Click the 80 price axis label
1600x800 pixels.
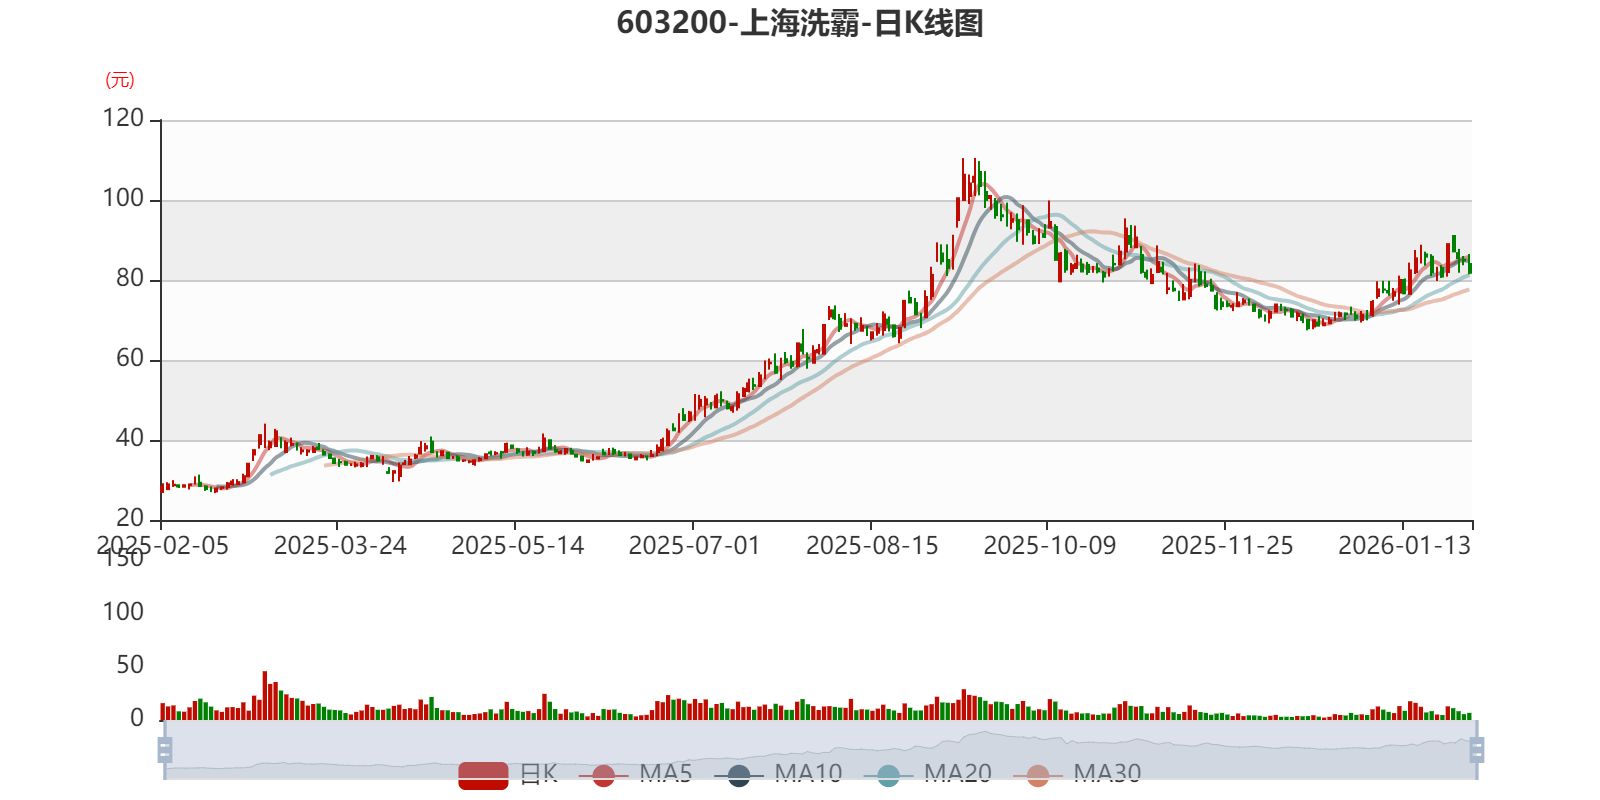[130, 278]
